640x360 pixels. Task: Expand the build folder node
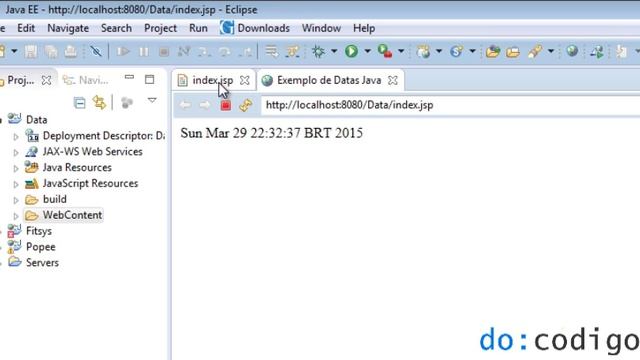(16, 200)
